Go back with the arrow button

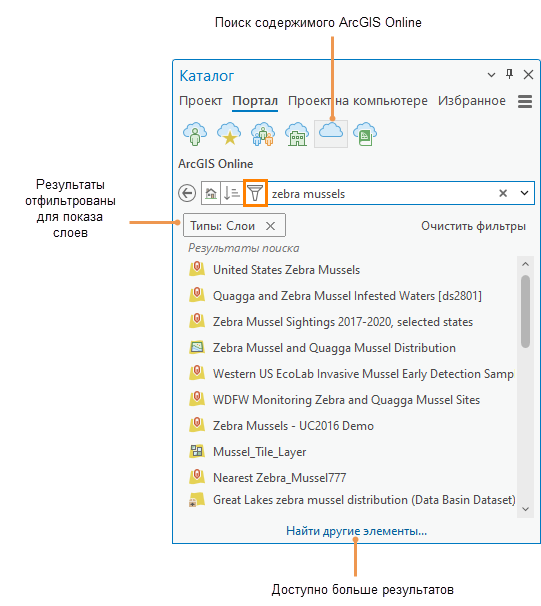(x=187, y=193)
